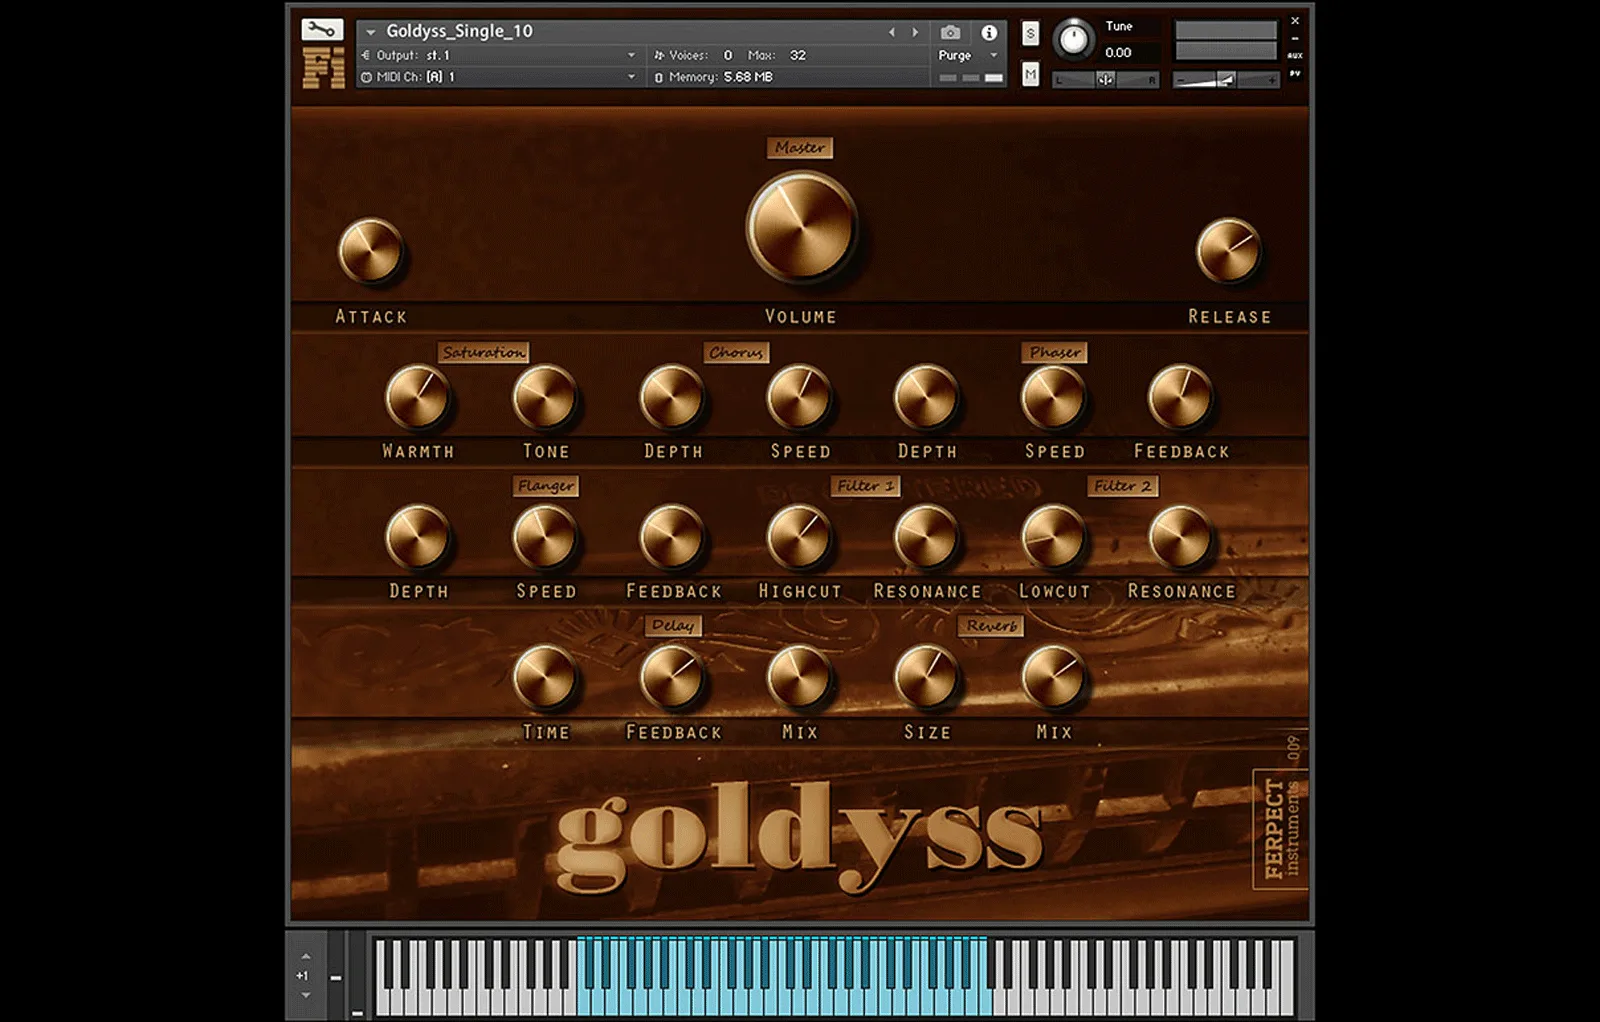Screen dimensions: 1600x1022
Task: Click the Tune knob
Action: click(x=1073, y=39)
